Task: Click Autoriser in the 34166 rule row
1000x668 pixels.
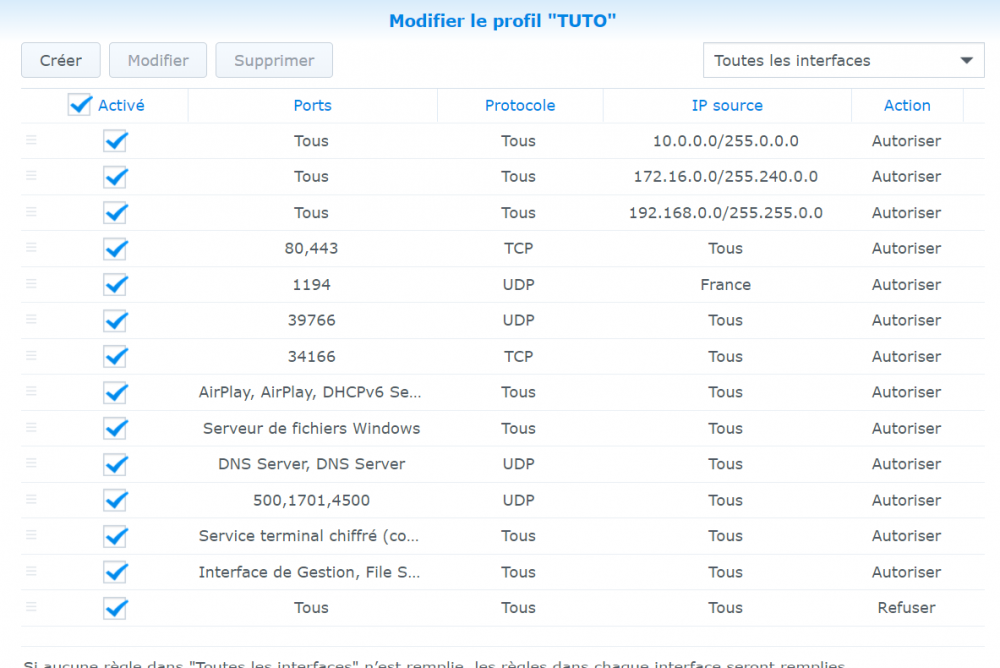Action: pyautogui.click(x=906, y=357)
